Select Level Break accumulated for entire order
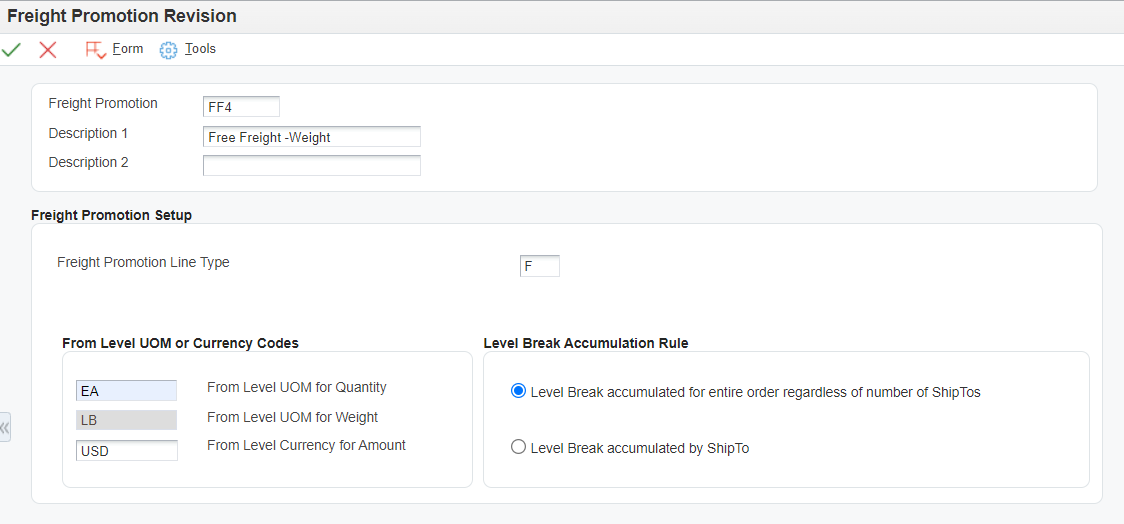This screenshot has width=1124, height=524. pyautogui.click(x=518, y=391)
